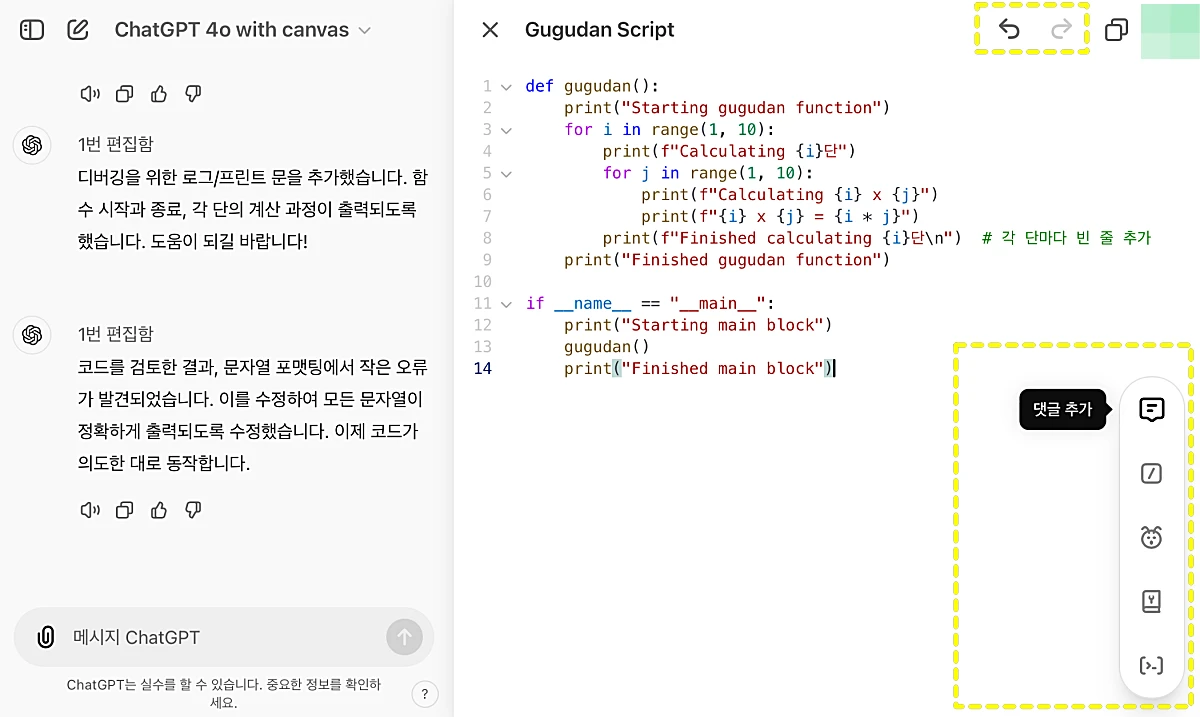Click the attach file paperclip icon
1200x717 pixels.
(45, 637)
